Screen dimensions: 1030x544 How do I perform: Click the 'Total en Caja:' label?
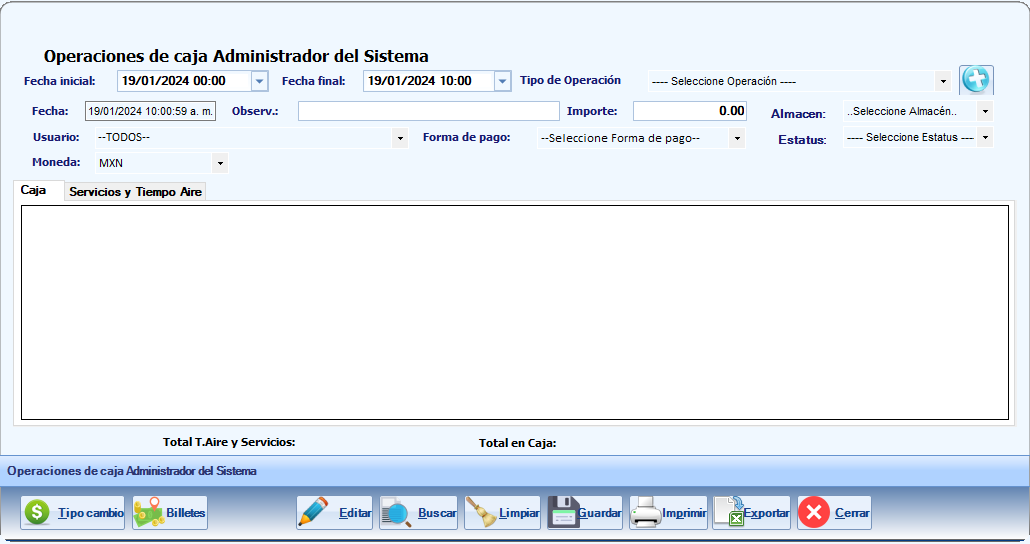click(518, 443)
